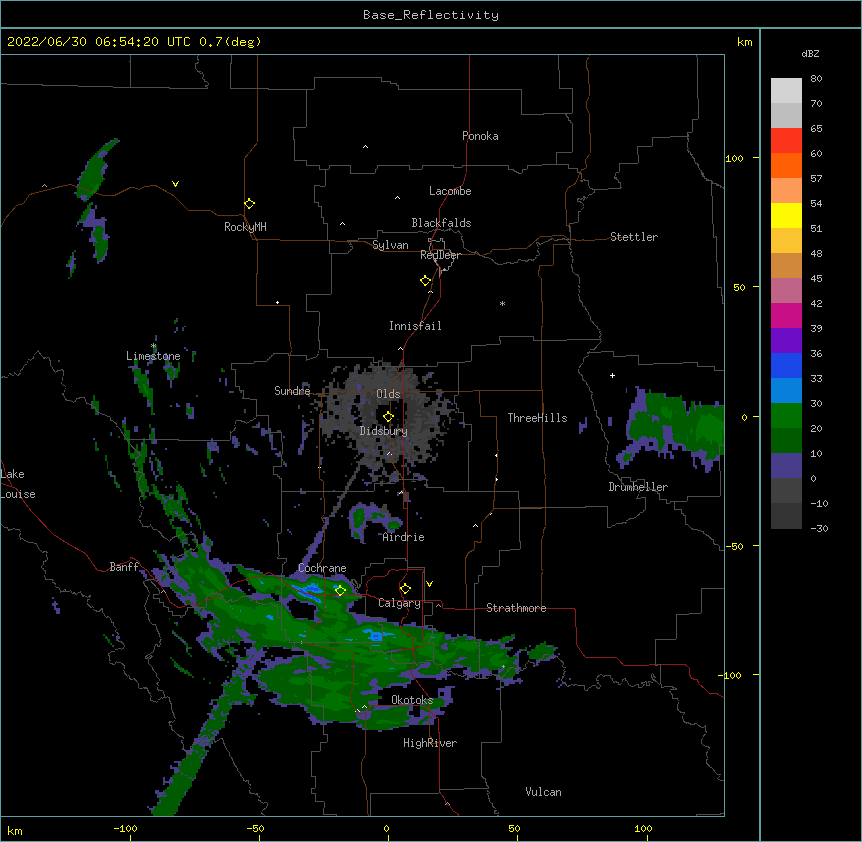Click the -100 tick on bottom axis
This screenshot has height=842, width=862.
tap(126, 828)
